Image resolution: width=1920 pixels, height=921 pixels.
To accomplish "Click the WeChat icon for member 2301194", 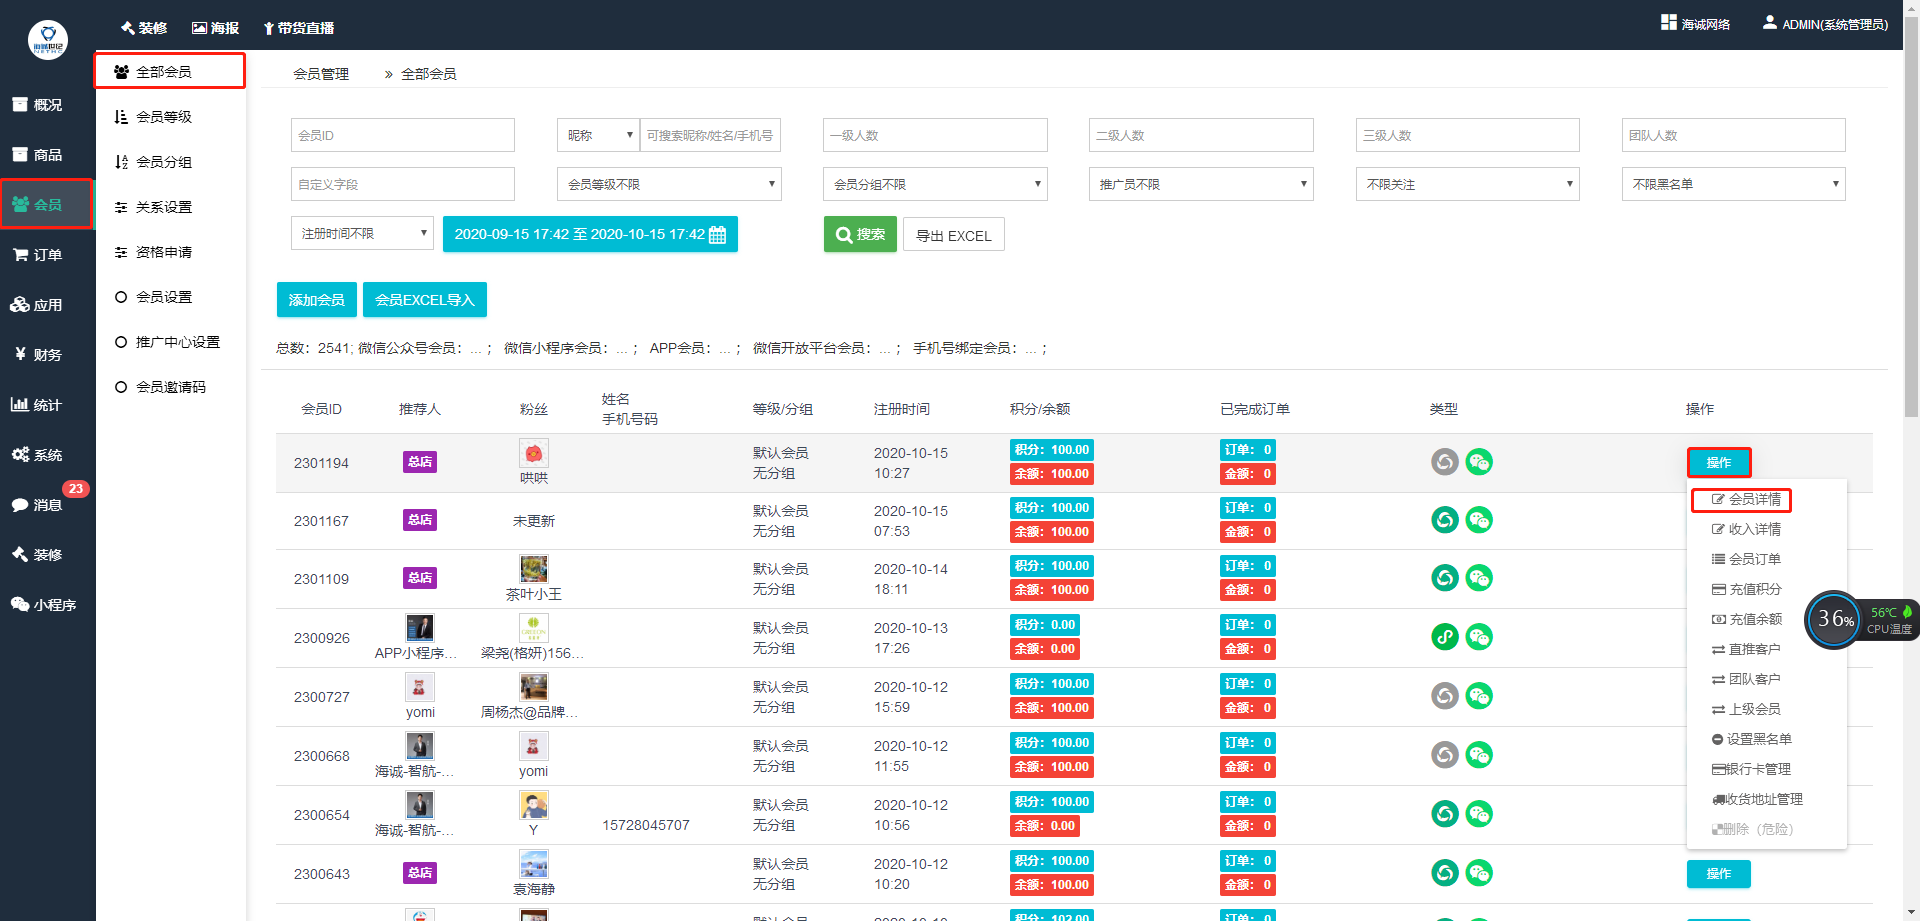I will pyautogui.click(x=1479, y=462).
